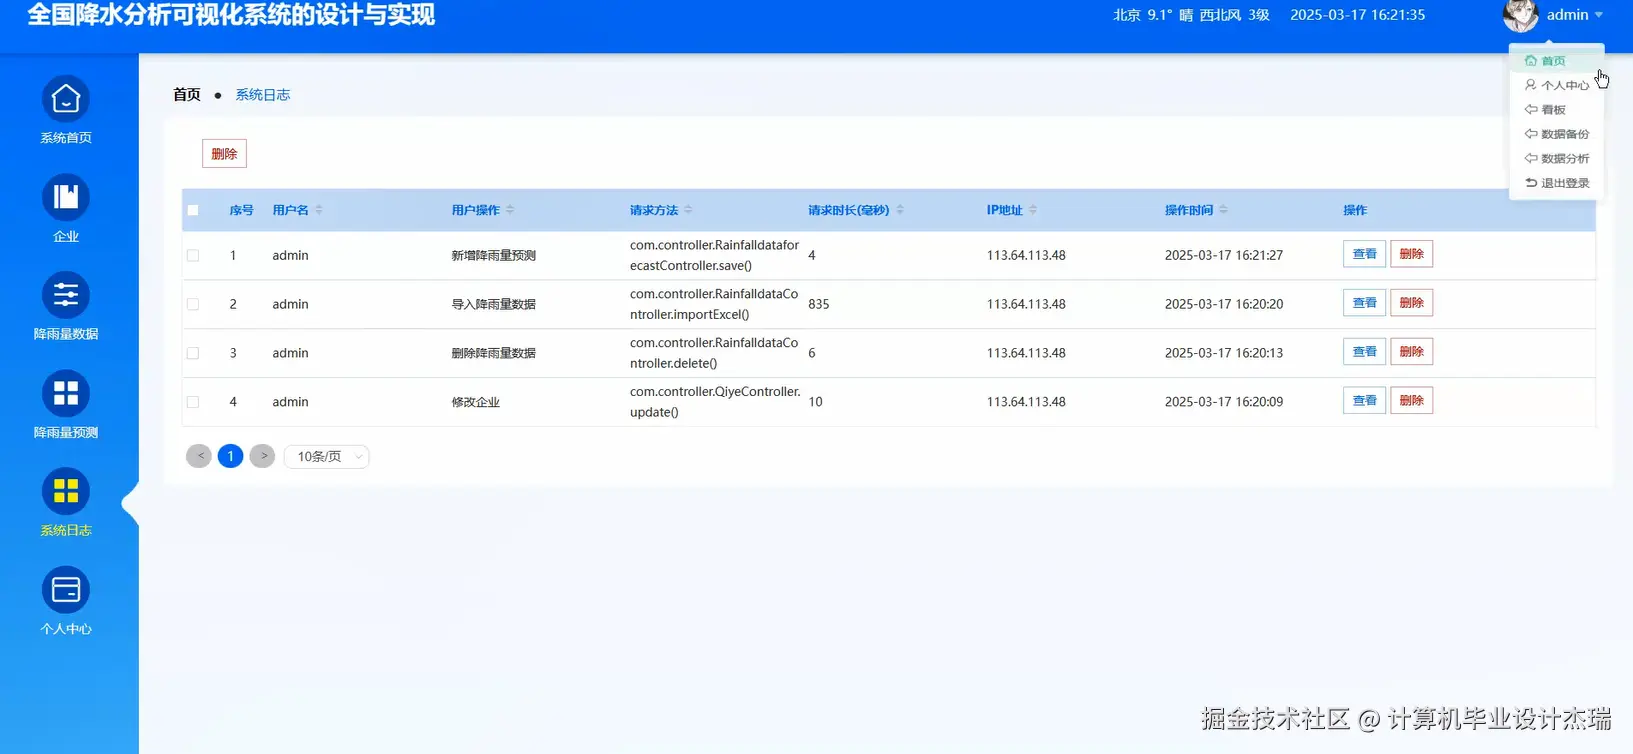Check the row 4 修改企业 checkbox
This screenshot has width=1633, height=754.
coord(193,402)
